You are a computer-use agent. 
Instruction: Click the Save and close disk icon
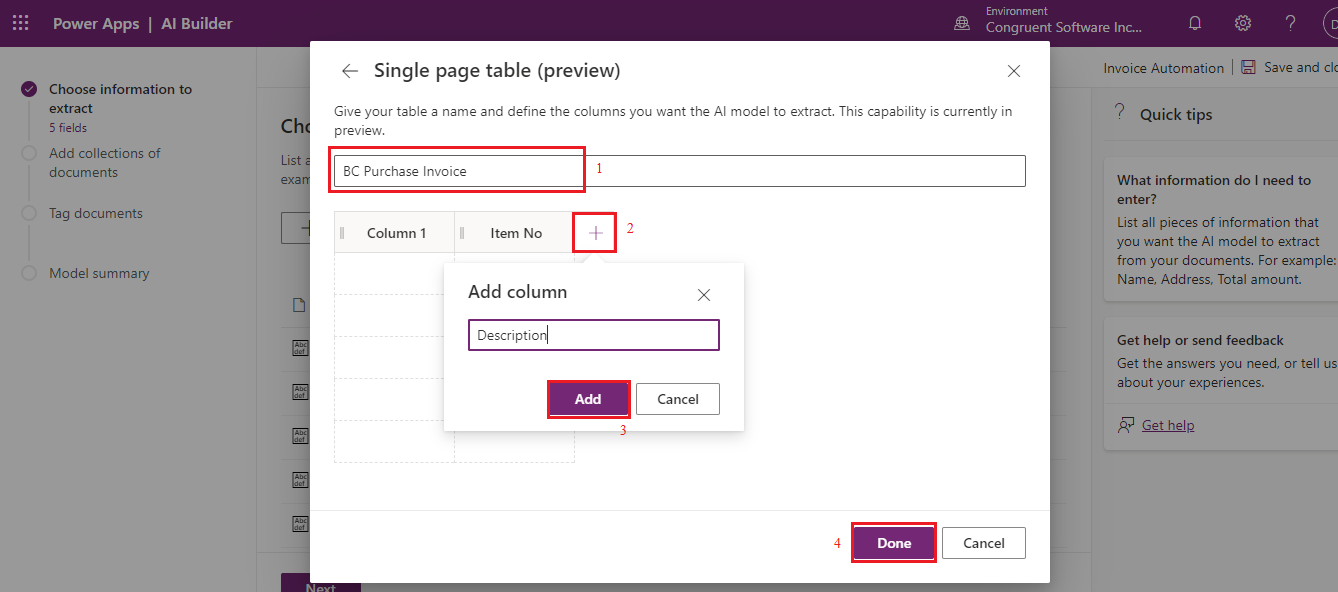pyautogui.click(x=1248, y=67)
